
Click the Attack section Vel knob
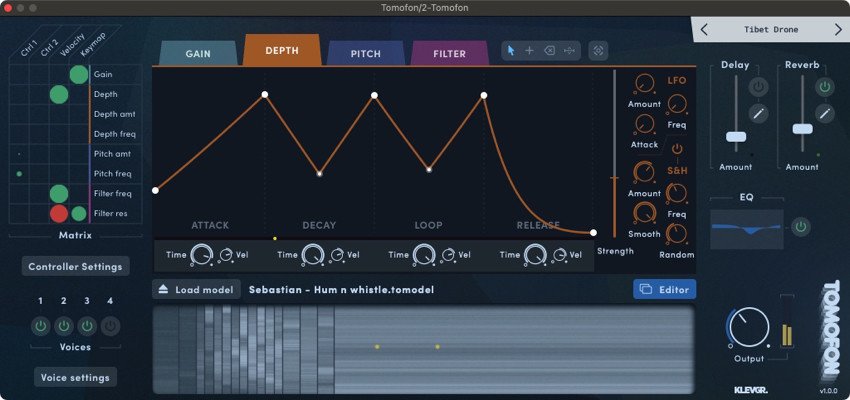pyautogui.click(x=226, y=255)
